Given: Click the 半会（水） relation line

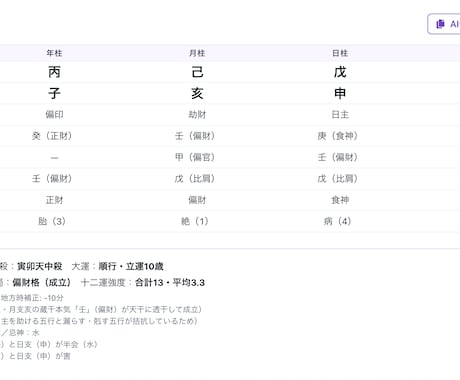Looking at the screenshot, I should (x=49, y=344).
